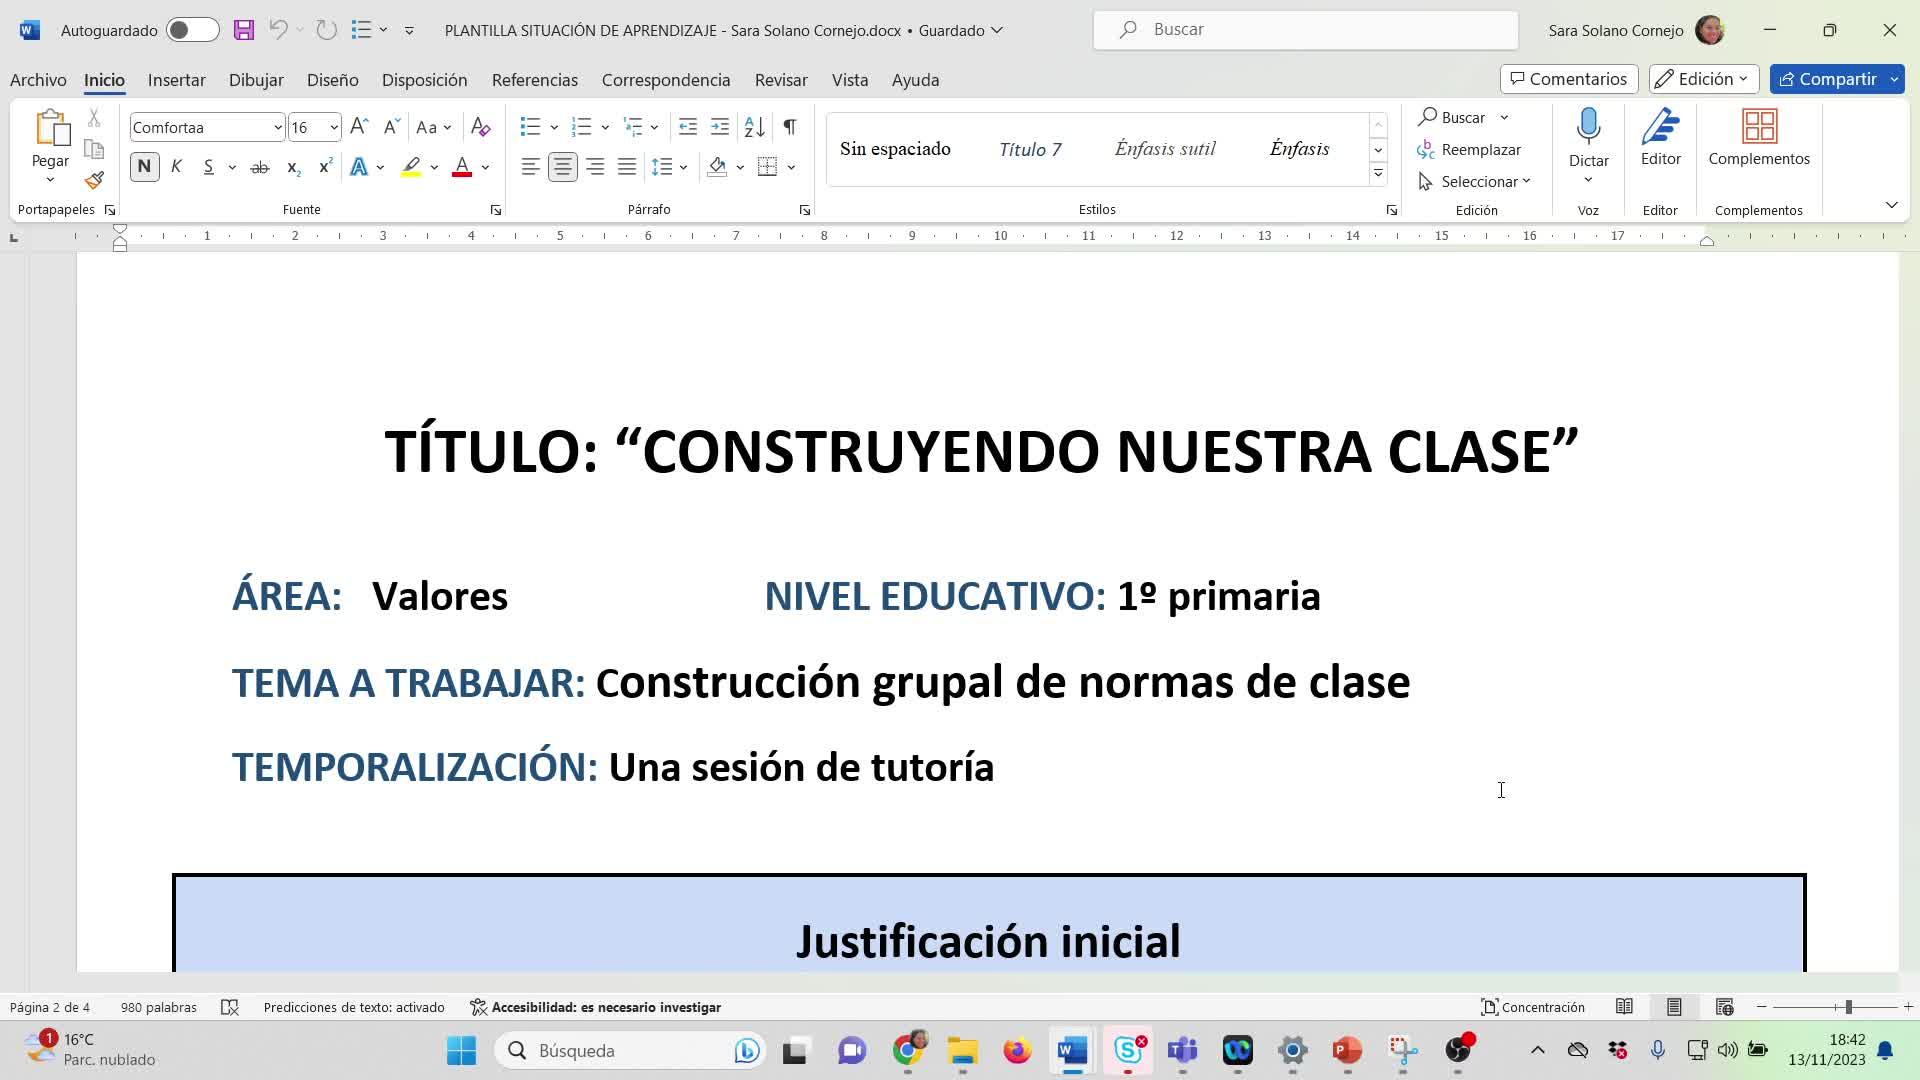Switch to the Insertar tab
Viewport: 1920px width, 1080px height.
pyautogui.click(x=176, y=80)
